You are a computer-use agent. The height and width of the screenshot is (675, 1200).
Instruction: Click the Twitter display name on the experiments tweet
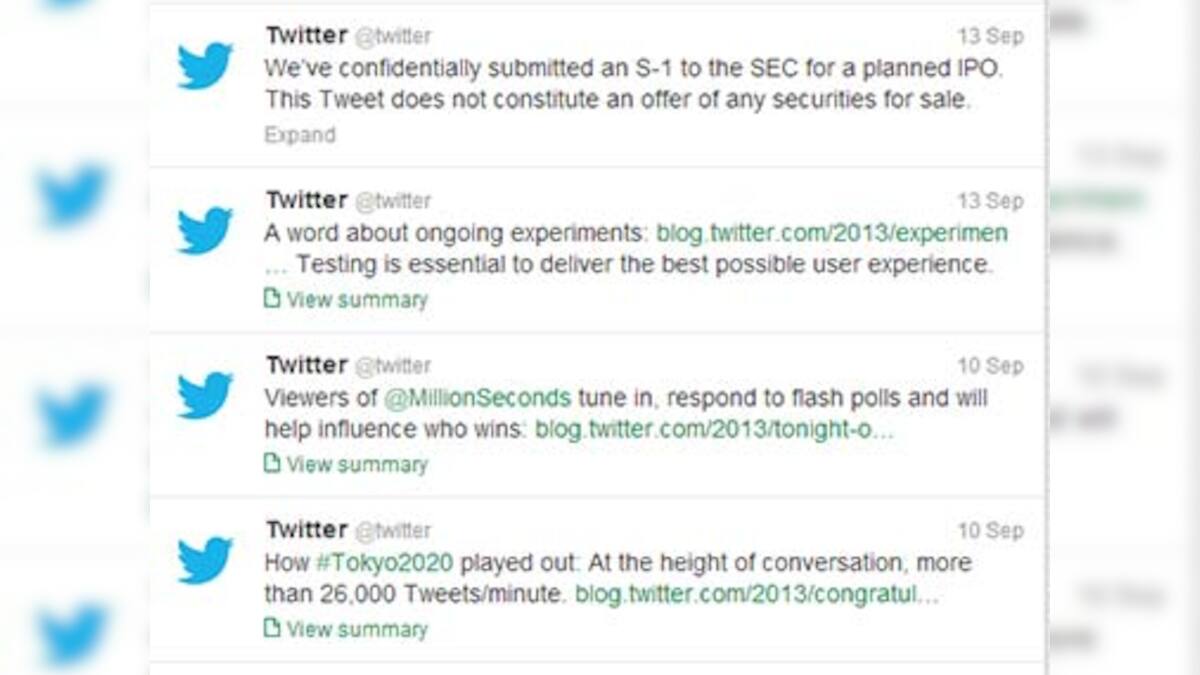tap(306, 199)
